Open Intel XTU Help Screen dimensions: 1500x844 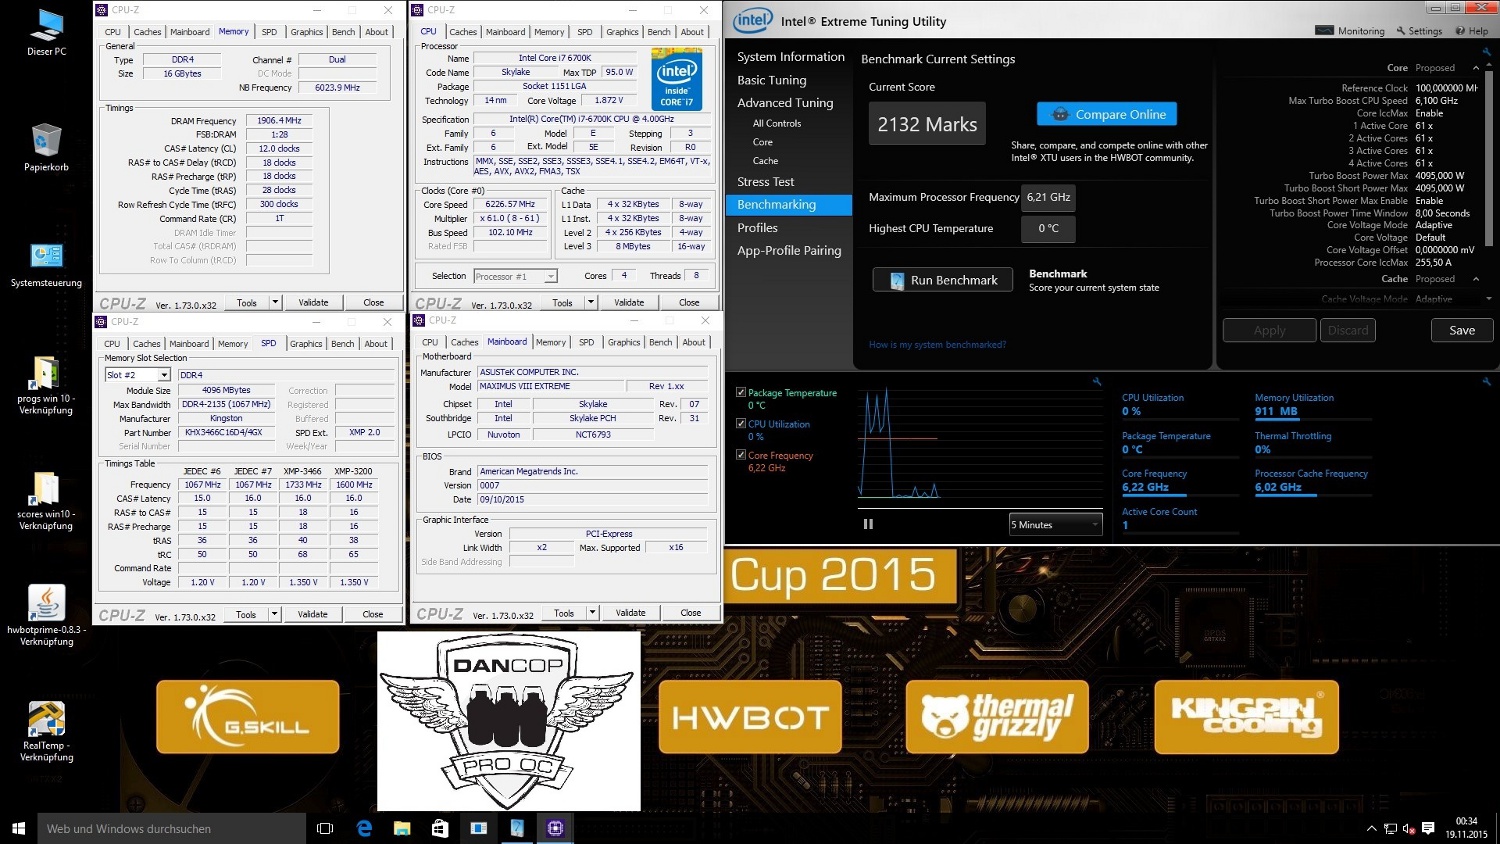click(x=1472, y=31)
